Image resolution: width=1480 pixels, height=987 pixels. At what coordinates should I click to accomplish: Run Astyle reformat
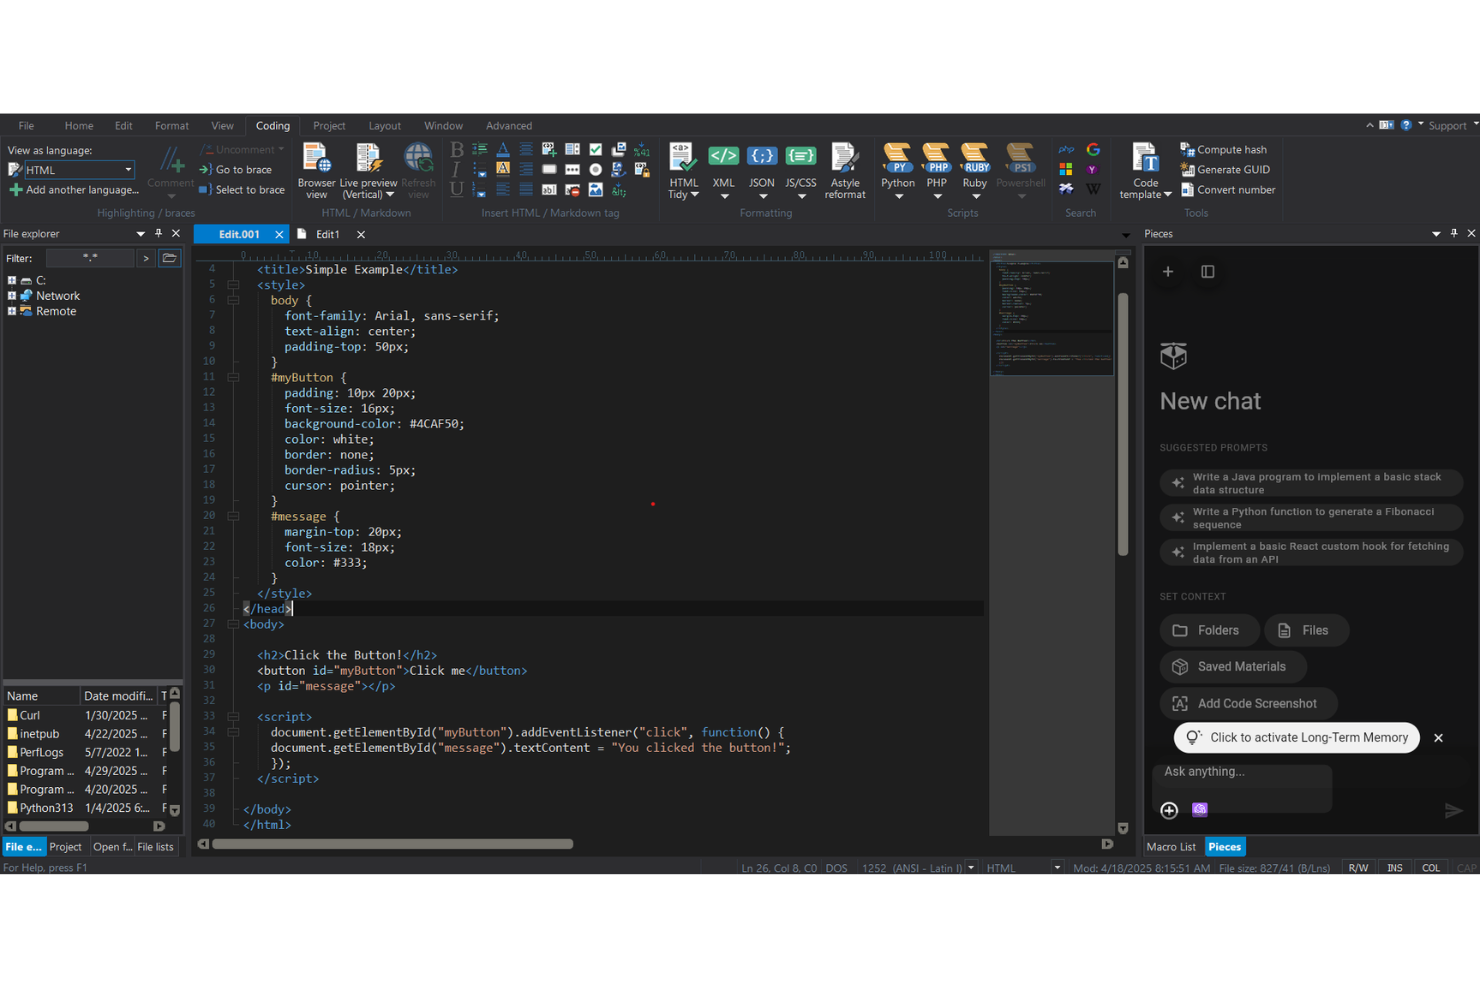pyautogui.click(x=845, y=168)
